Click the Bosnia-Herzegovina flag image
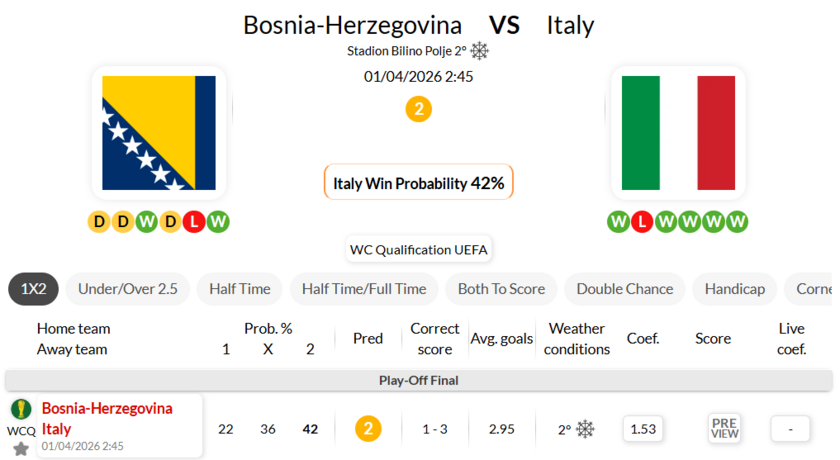Image resolution: width=840 pixels, height=460 pixels. [x=159, y=133]
